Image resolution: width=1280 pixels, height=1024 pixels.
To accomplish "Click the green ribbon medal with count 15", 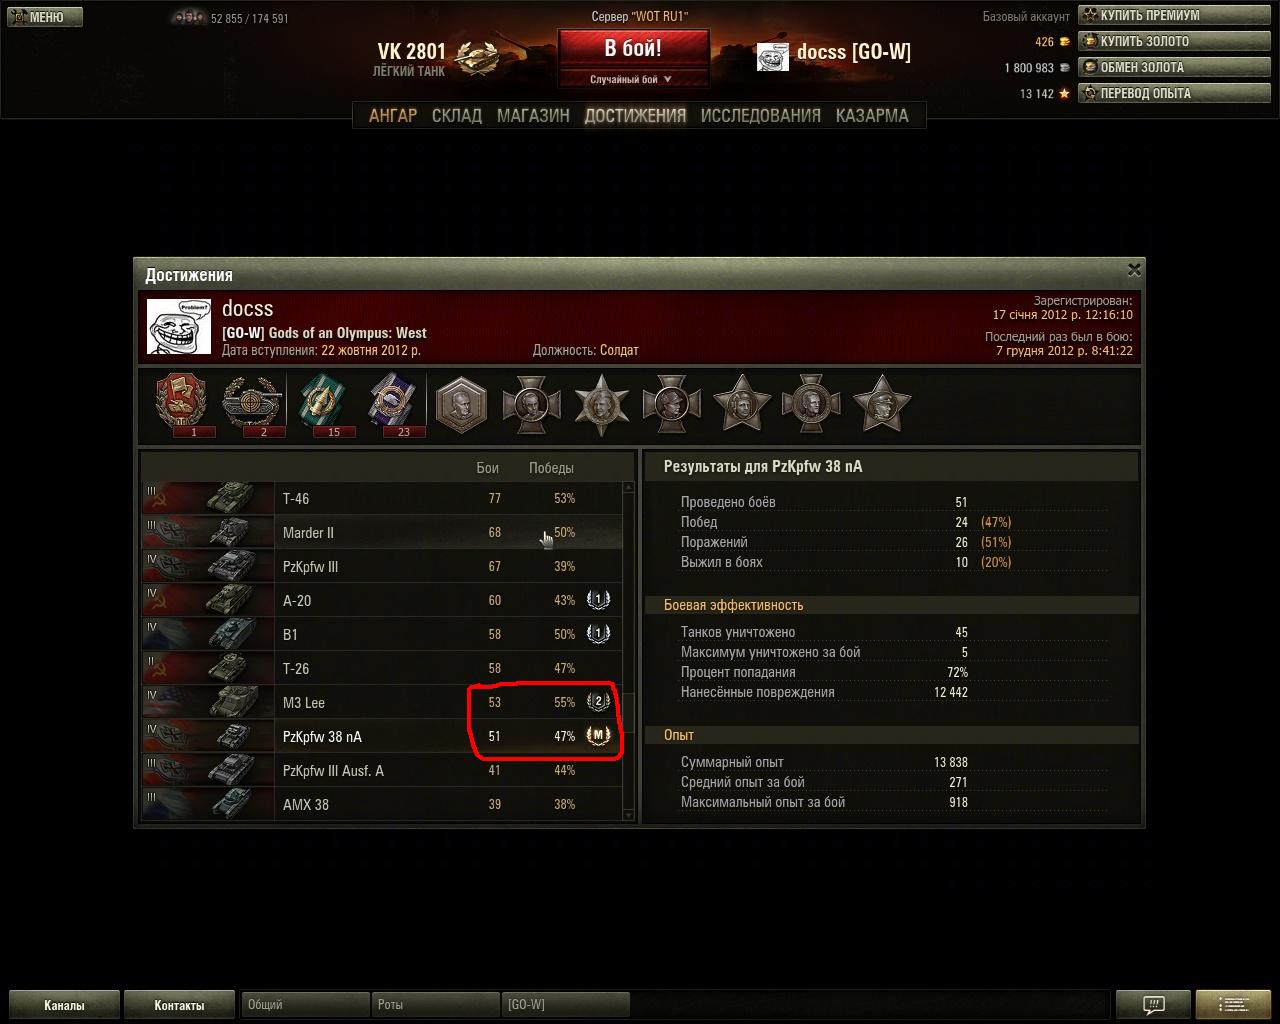I will (x=322, y=404).
